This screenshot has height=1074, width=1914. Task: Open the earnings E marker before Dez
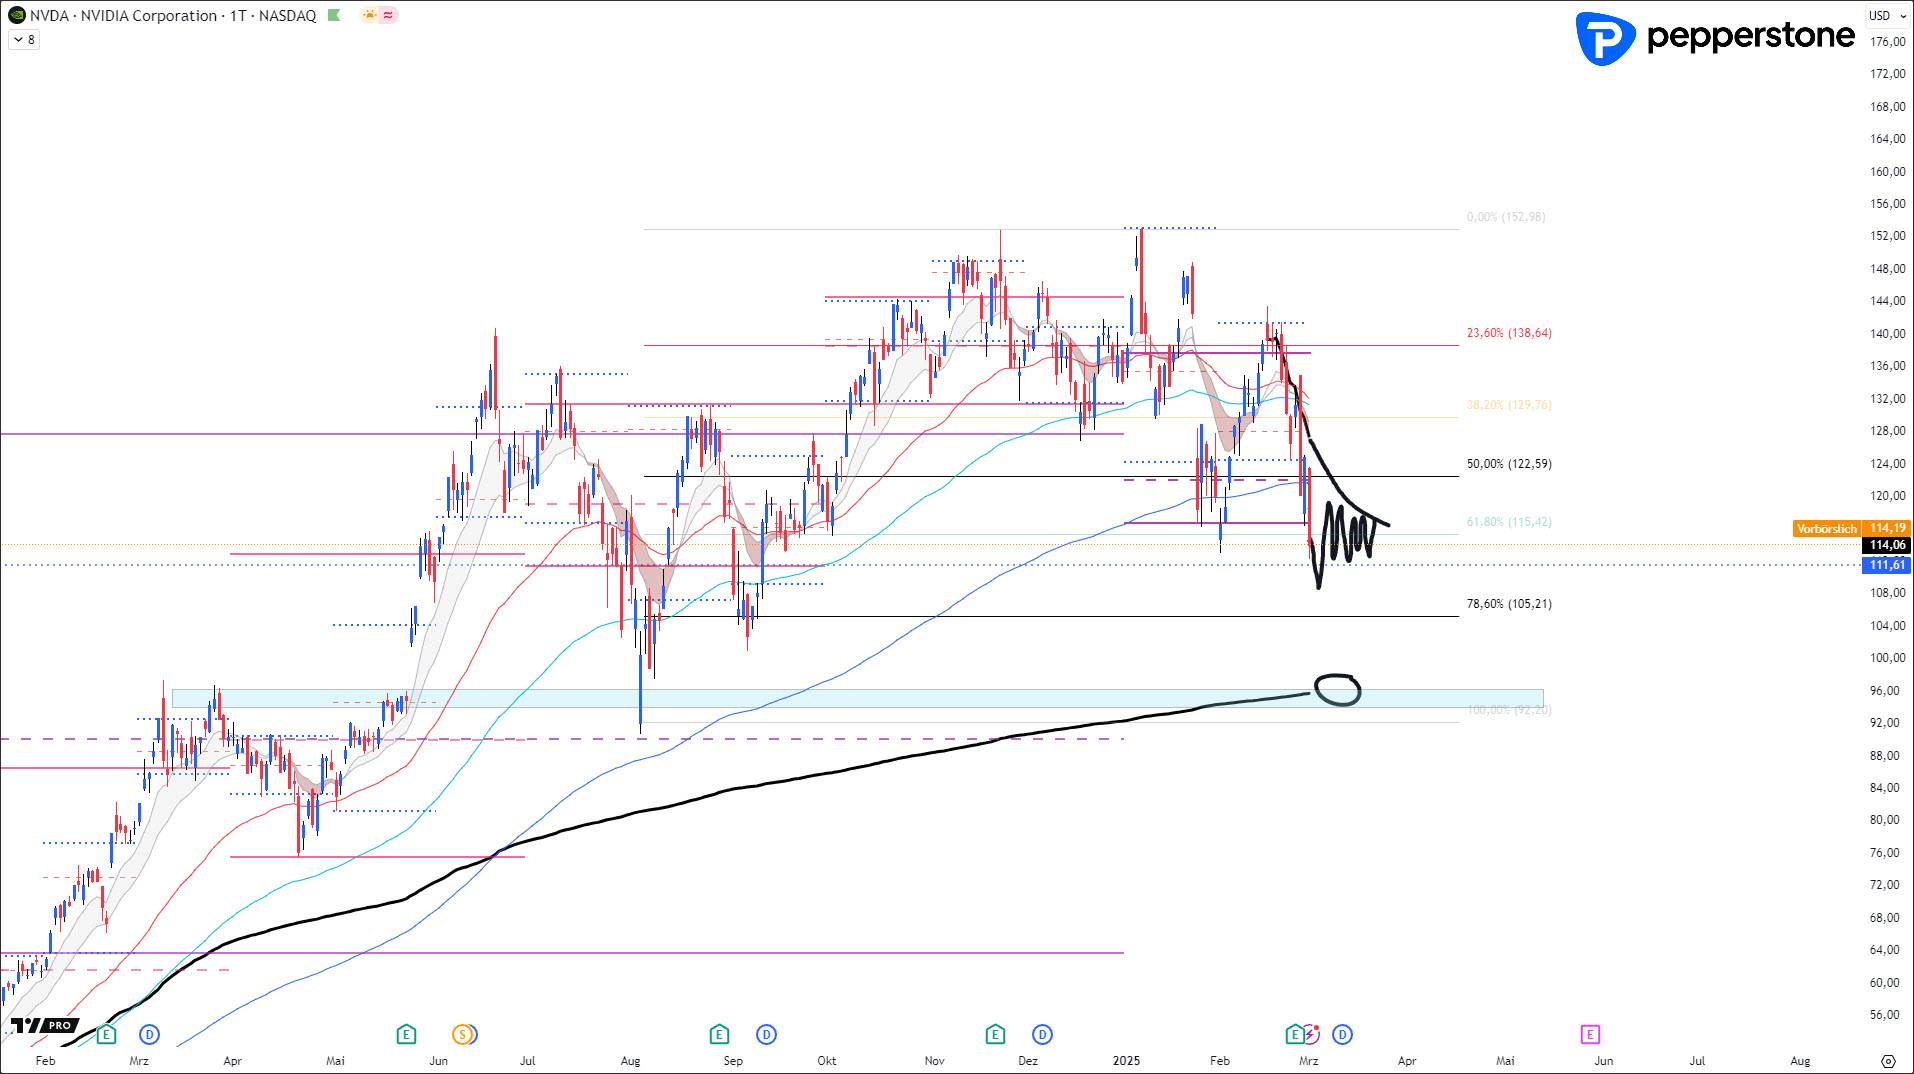point(994,1034)
